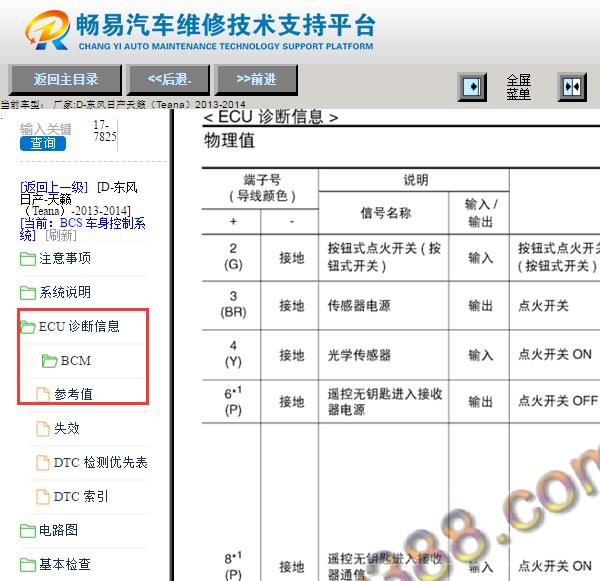The image size is (600, 581).
Task: Click the < ECU 诊断信息 > page heading
Action: 271,117
